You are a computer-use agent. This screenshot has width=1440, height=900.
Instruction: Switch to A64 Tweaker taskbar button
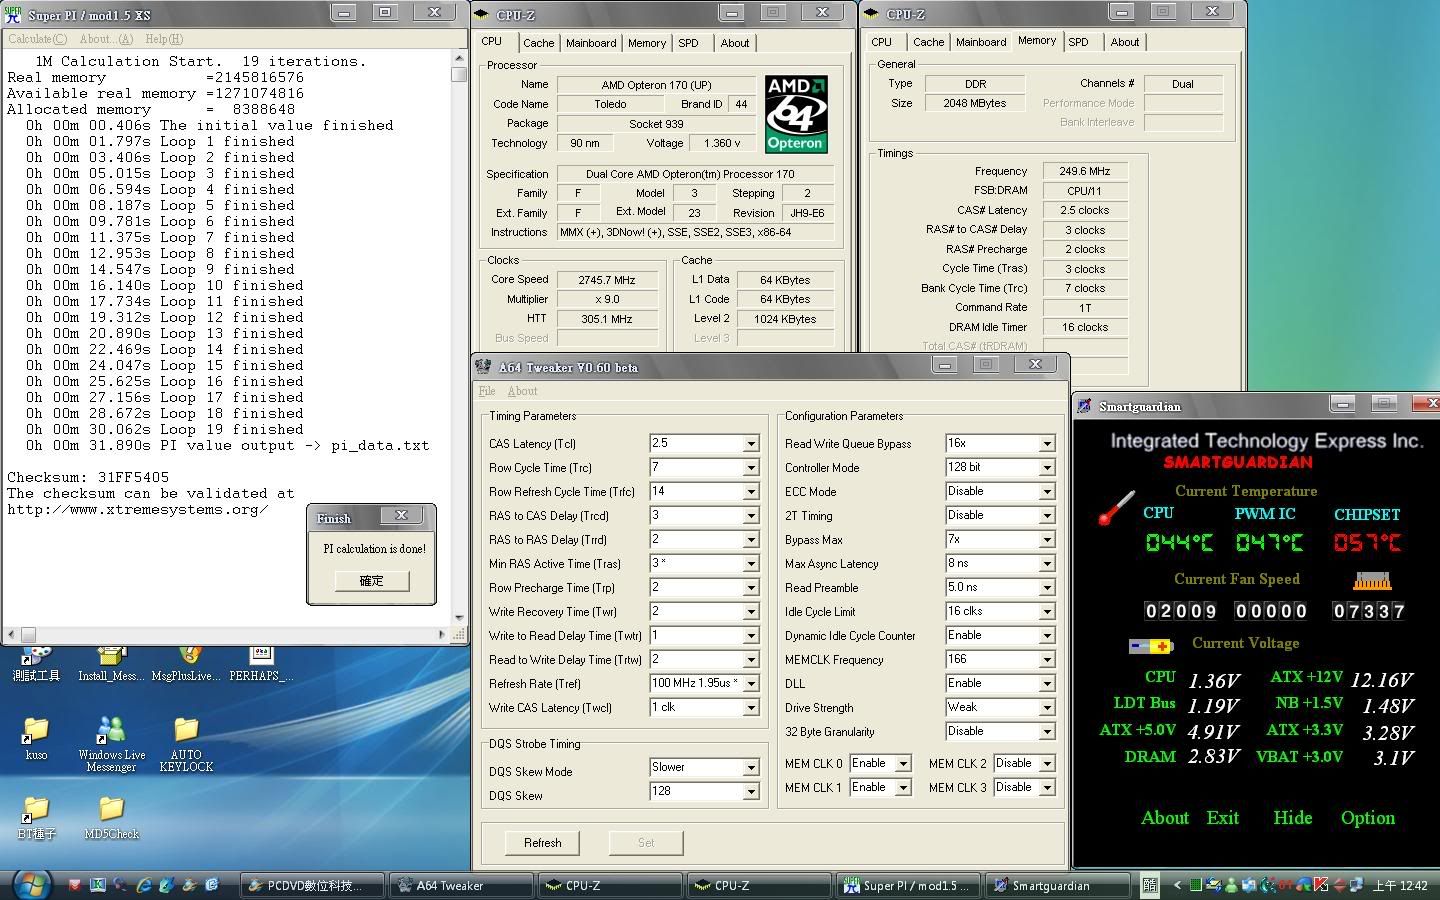[x=460, y=885]
